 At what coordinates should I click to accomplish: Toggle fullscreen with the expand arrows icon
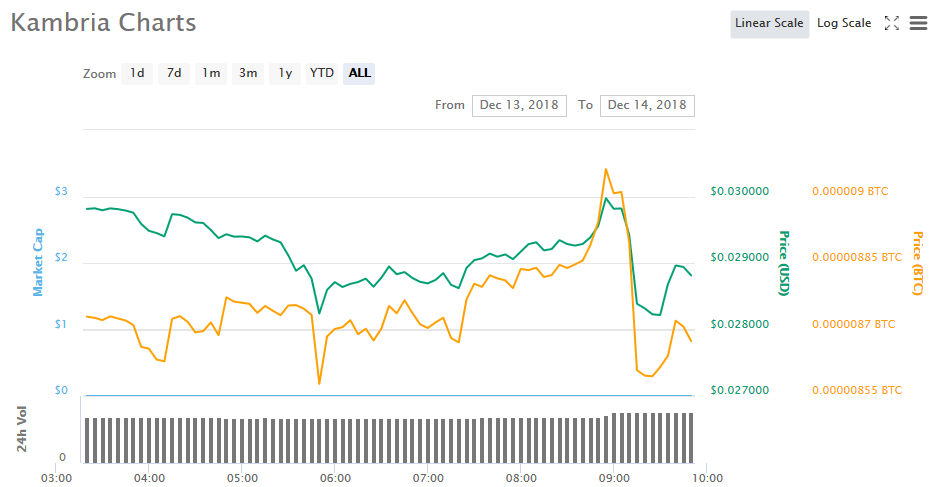click(892, 23)
